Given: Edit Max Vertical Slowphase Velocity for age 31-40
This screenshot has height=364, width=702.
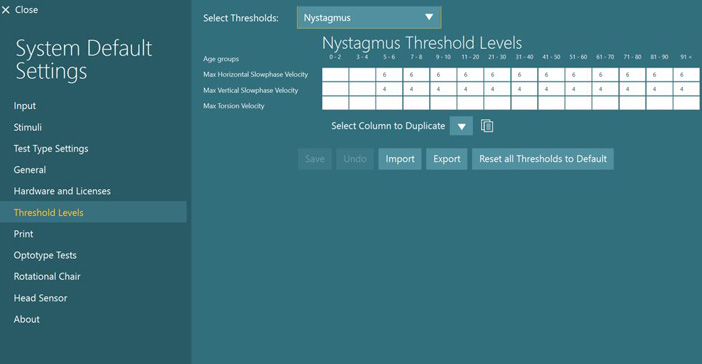Looking at the screenshot, I should [x=524, y=89].
